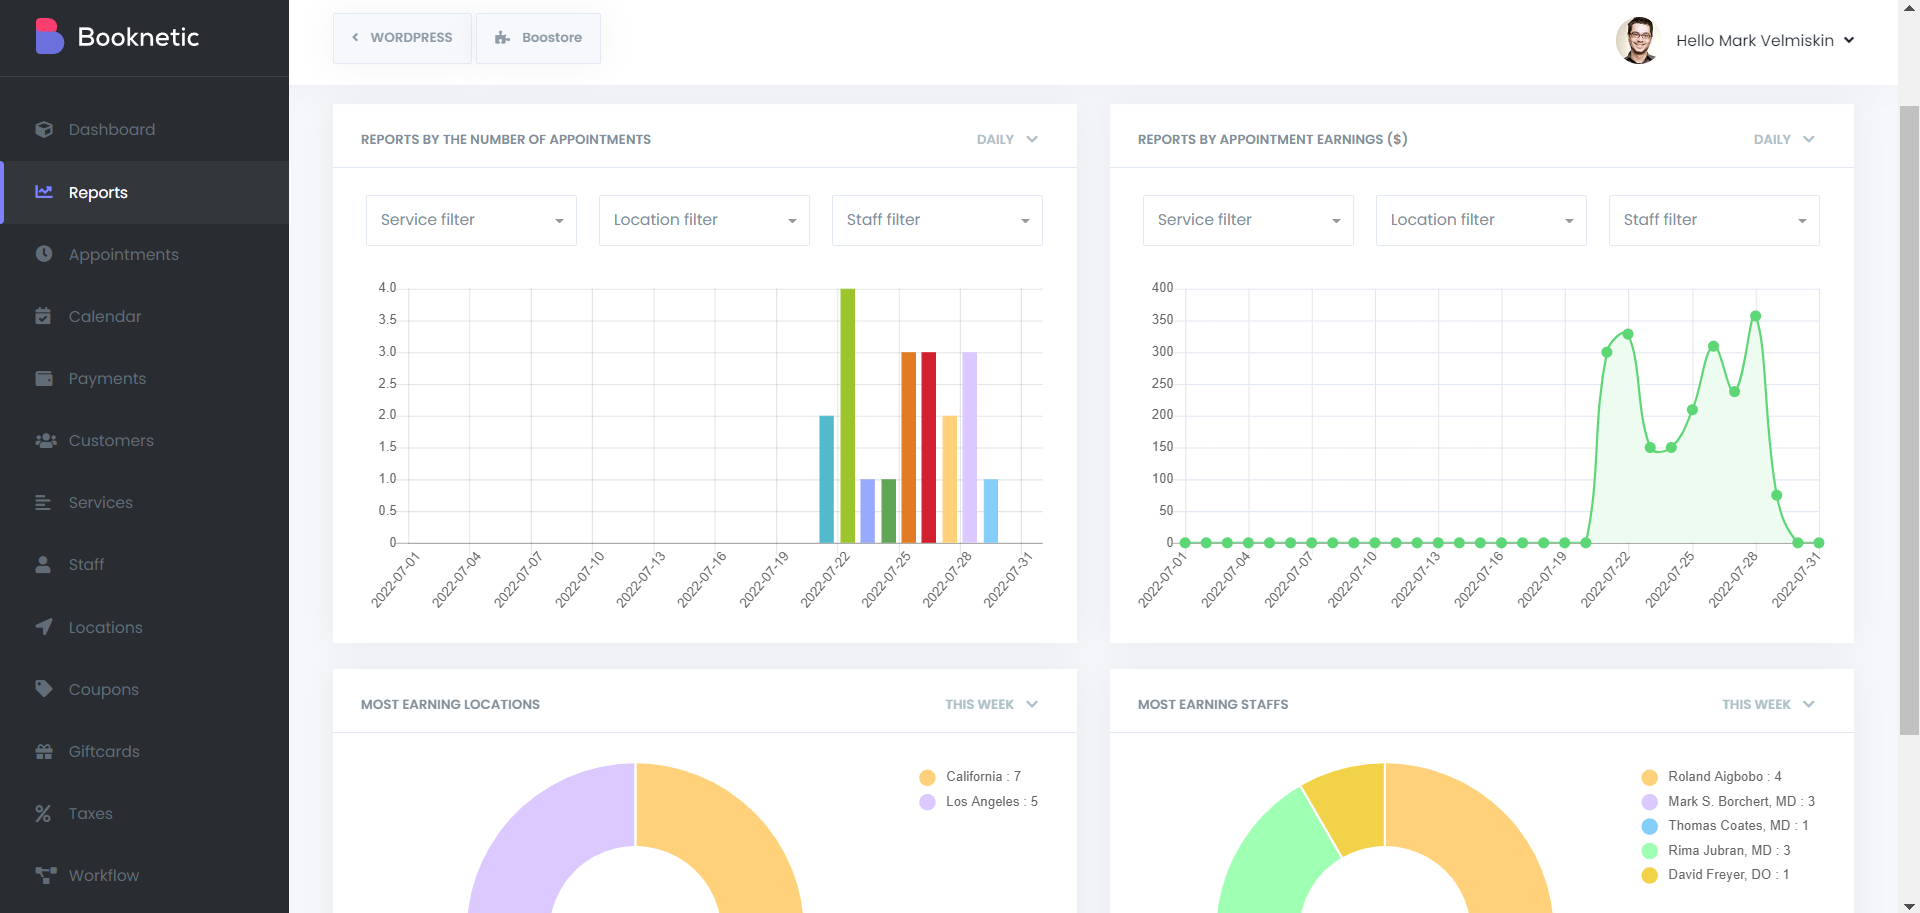The height and width of the screenshot is (913, 1920).
Task: Open the Appointments menu item
Action: click(x=144, y=254)
